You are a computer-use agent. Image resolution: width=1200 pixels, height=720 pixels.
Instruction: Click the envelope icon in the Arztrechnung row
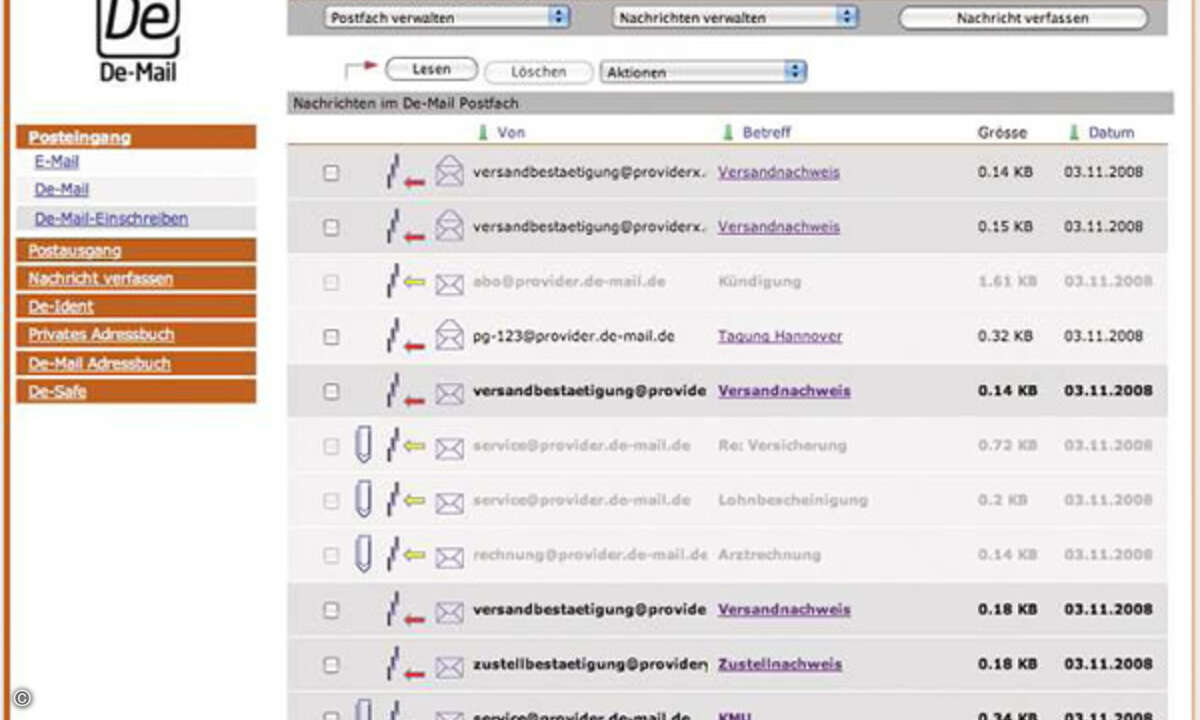(450, 557)
